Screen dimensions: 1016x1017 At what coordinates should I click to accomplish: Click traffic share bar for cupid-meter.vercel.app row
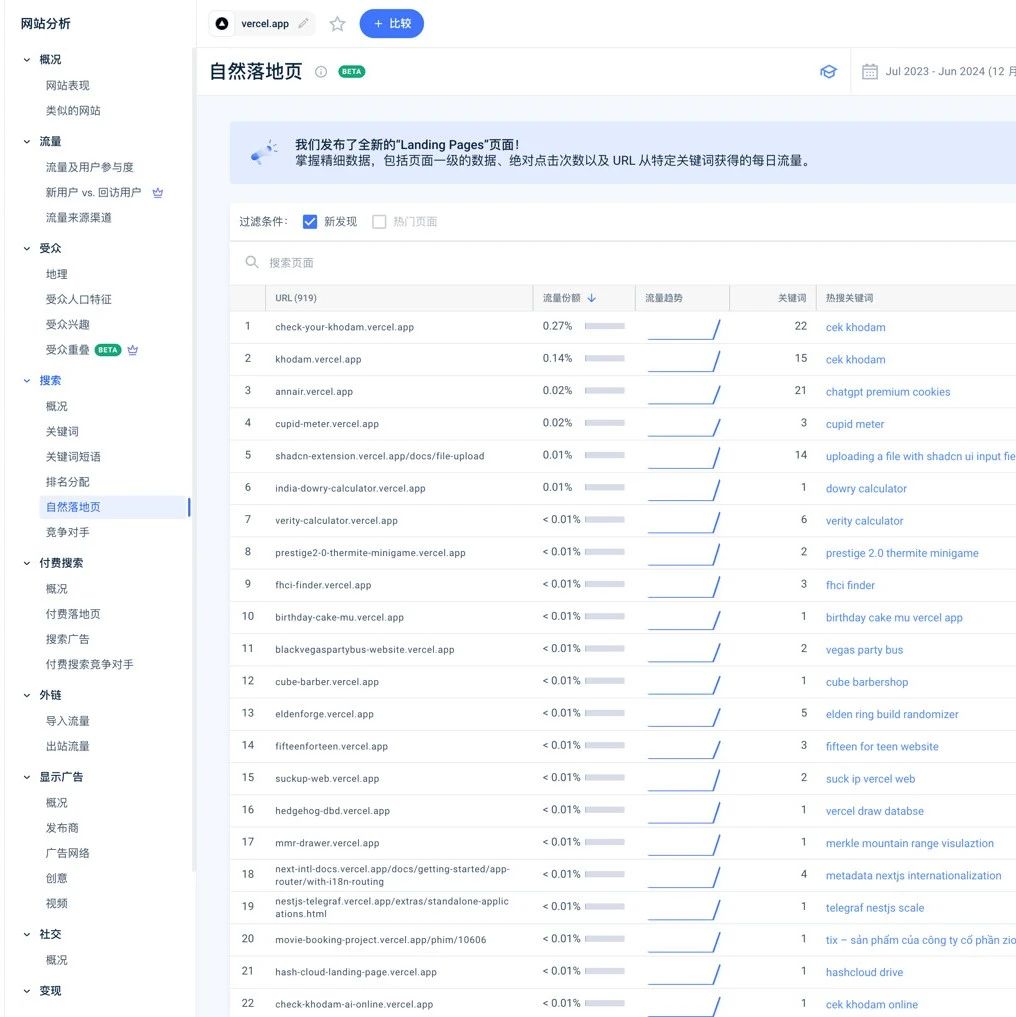605,423
